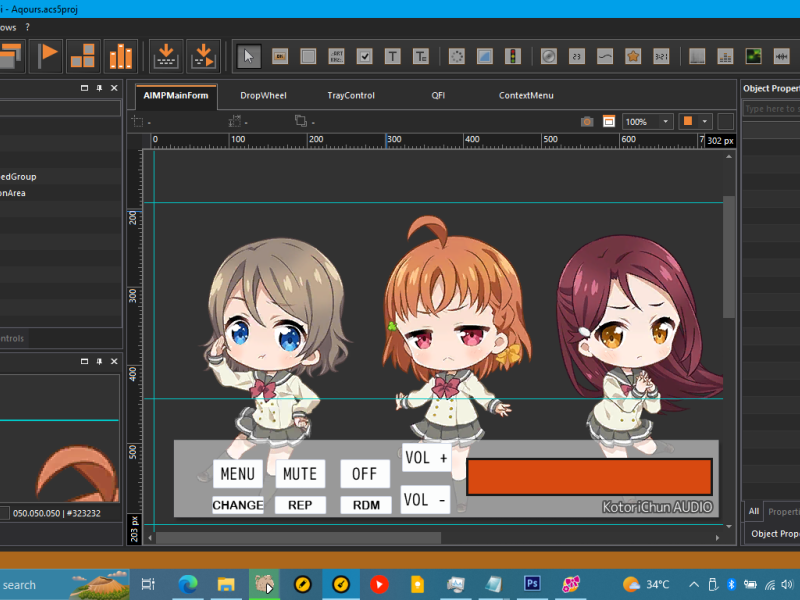
Task: Select the equalizer bars element tool
Action: [725, 56]
